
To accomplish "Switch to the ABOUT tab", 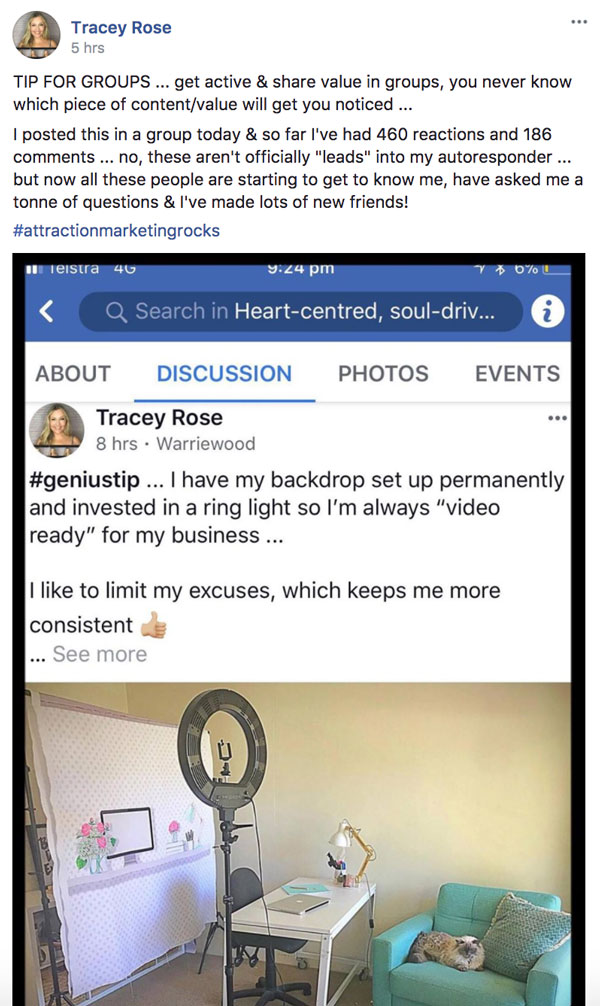I will (x=73, y=373).
